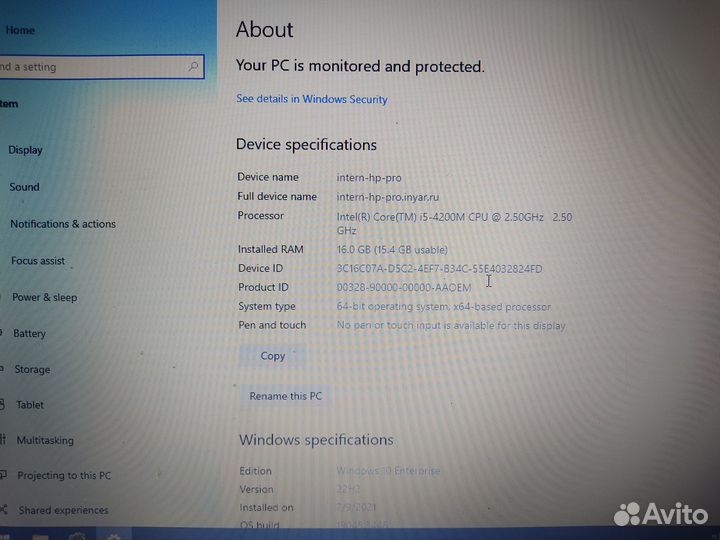This screenshot has height=540, width=720.
Task: Select device name value intern-hp-pro
Action: (369, 178)
